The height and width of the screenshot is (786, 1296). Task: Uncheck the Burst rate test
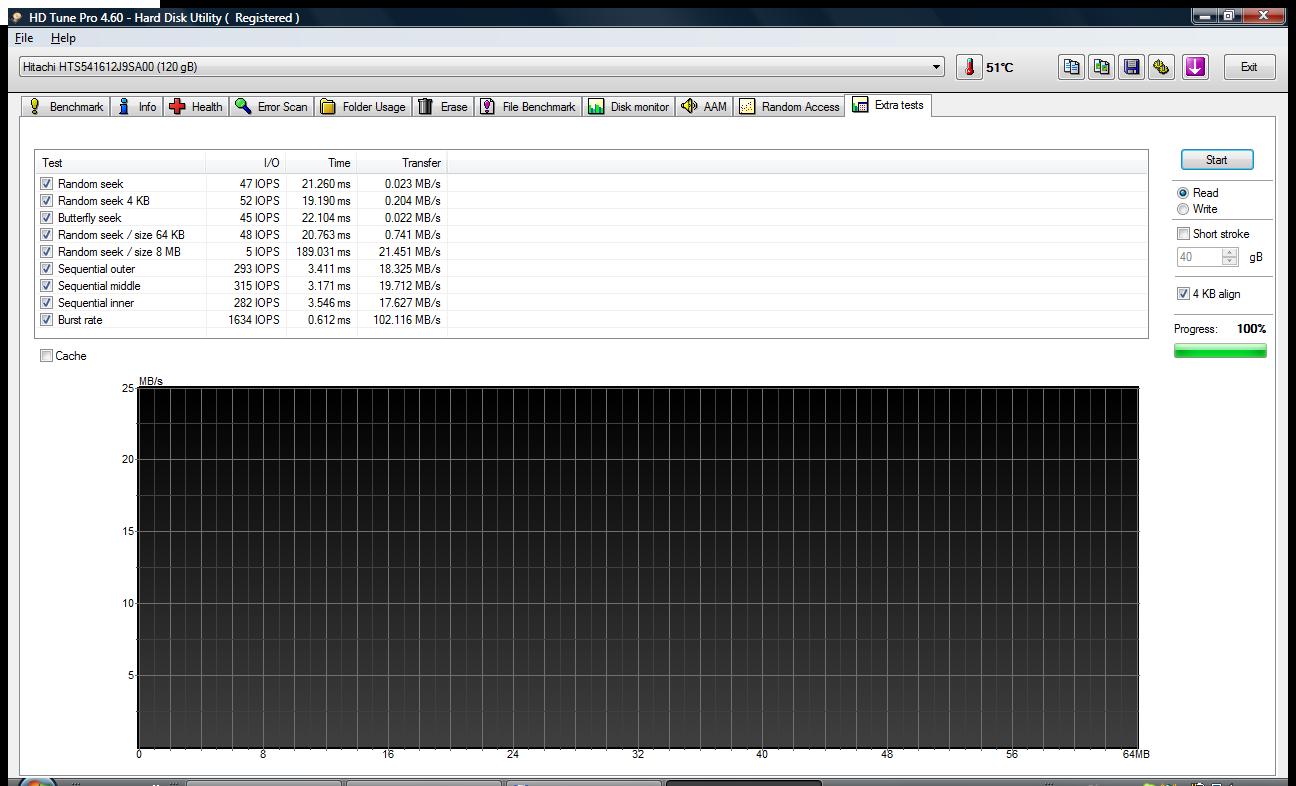(46, 320)
